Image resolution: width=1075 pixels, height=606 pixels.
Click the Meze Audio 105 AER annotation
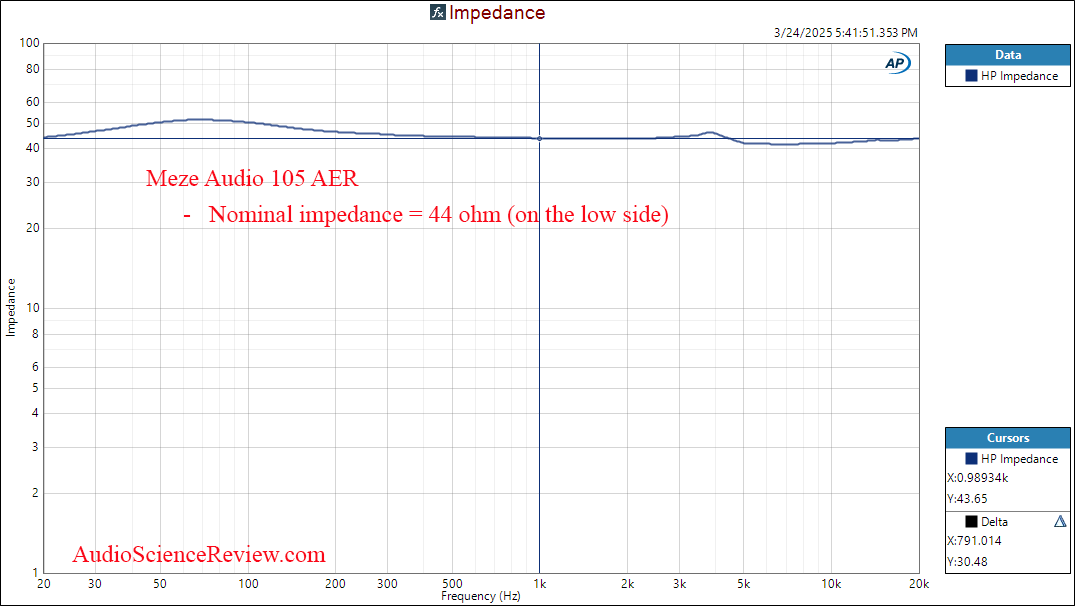pos(252,178)
